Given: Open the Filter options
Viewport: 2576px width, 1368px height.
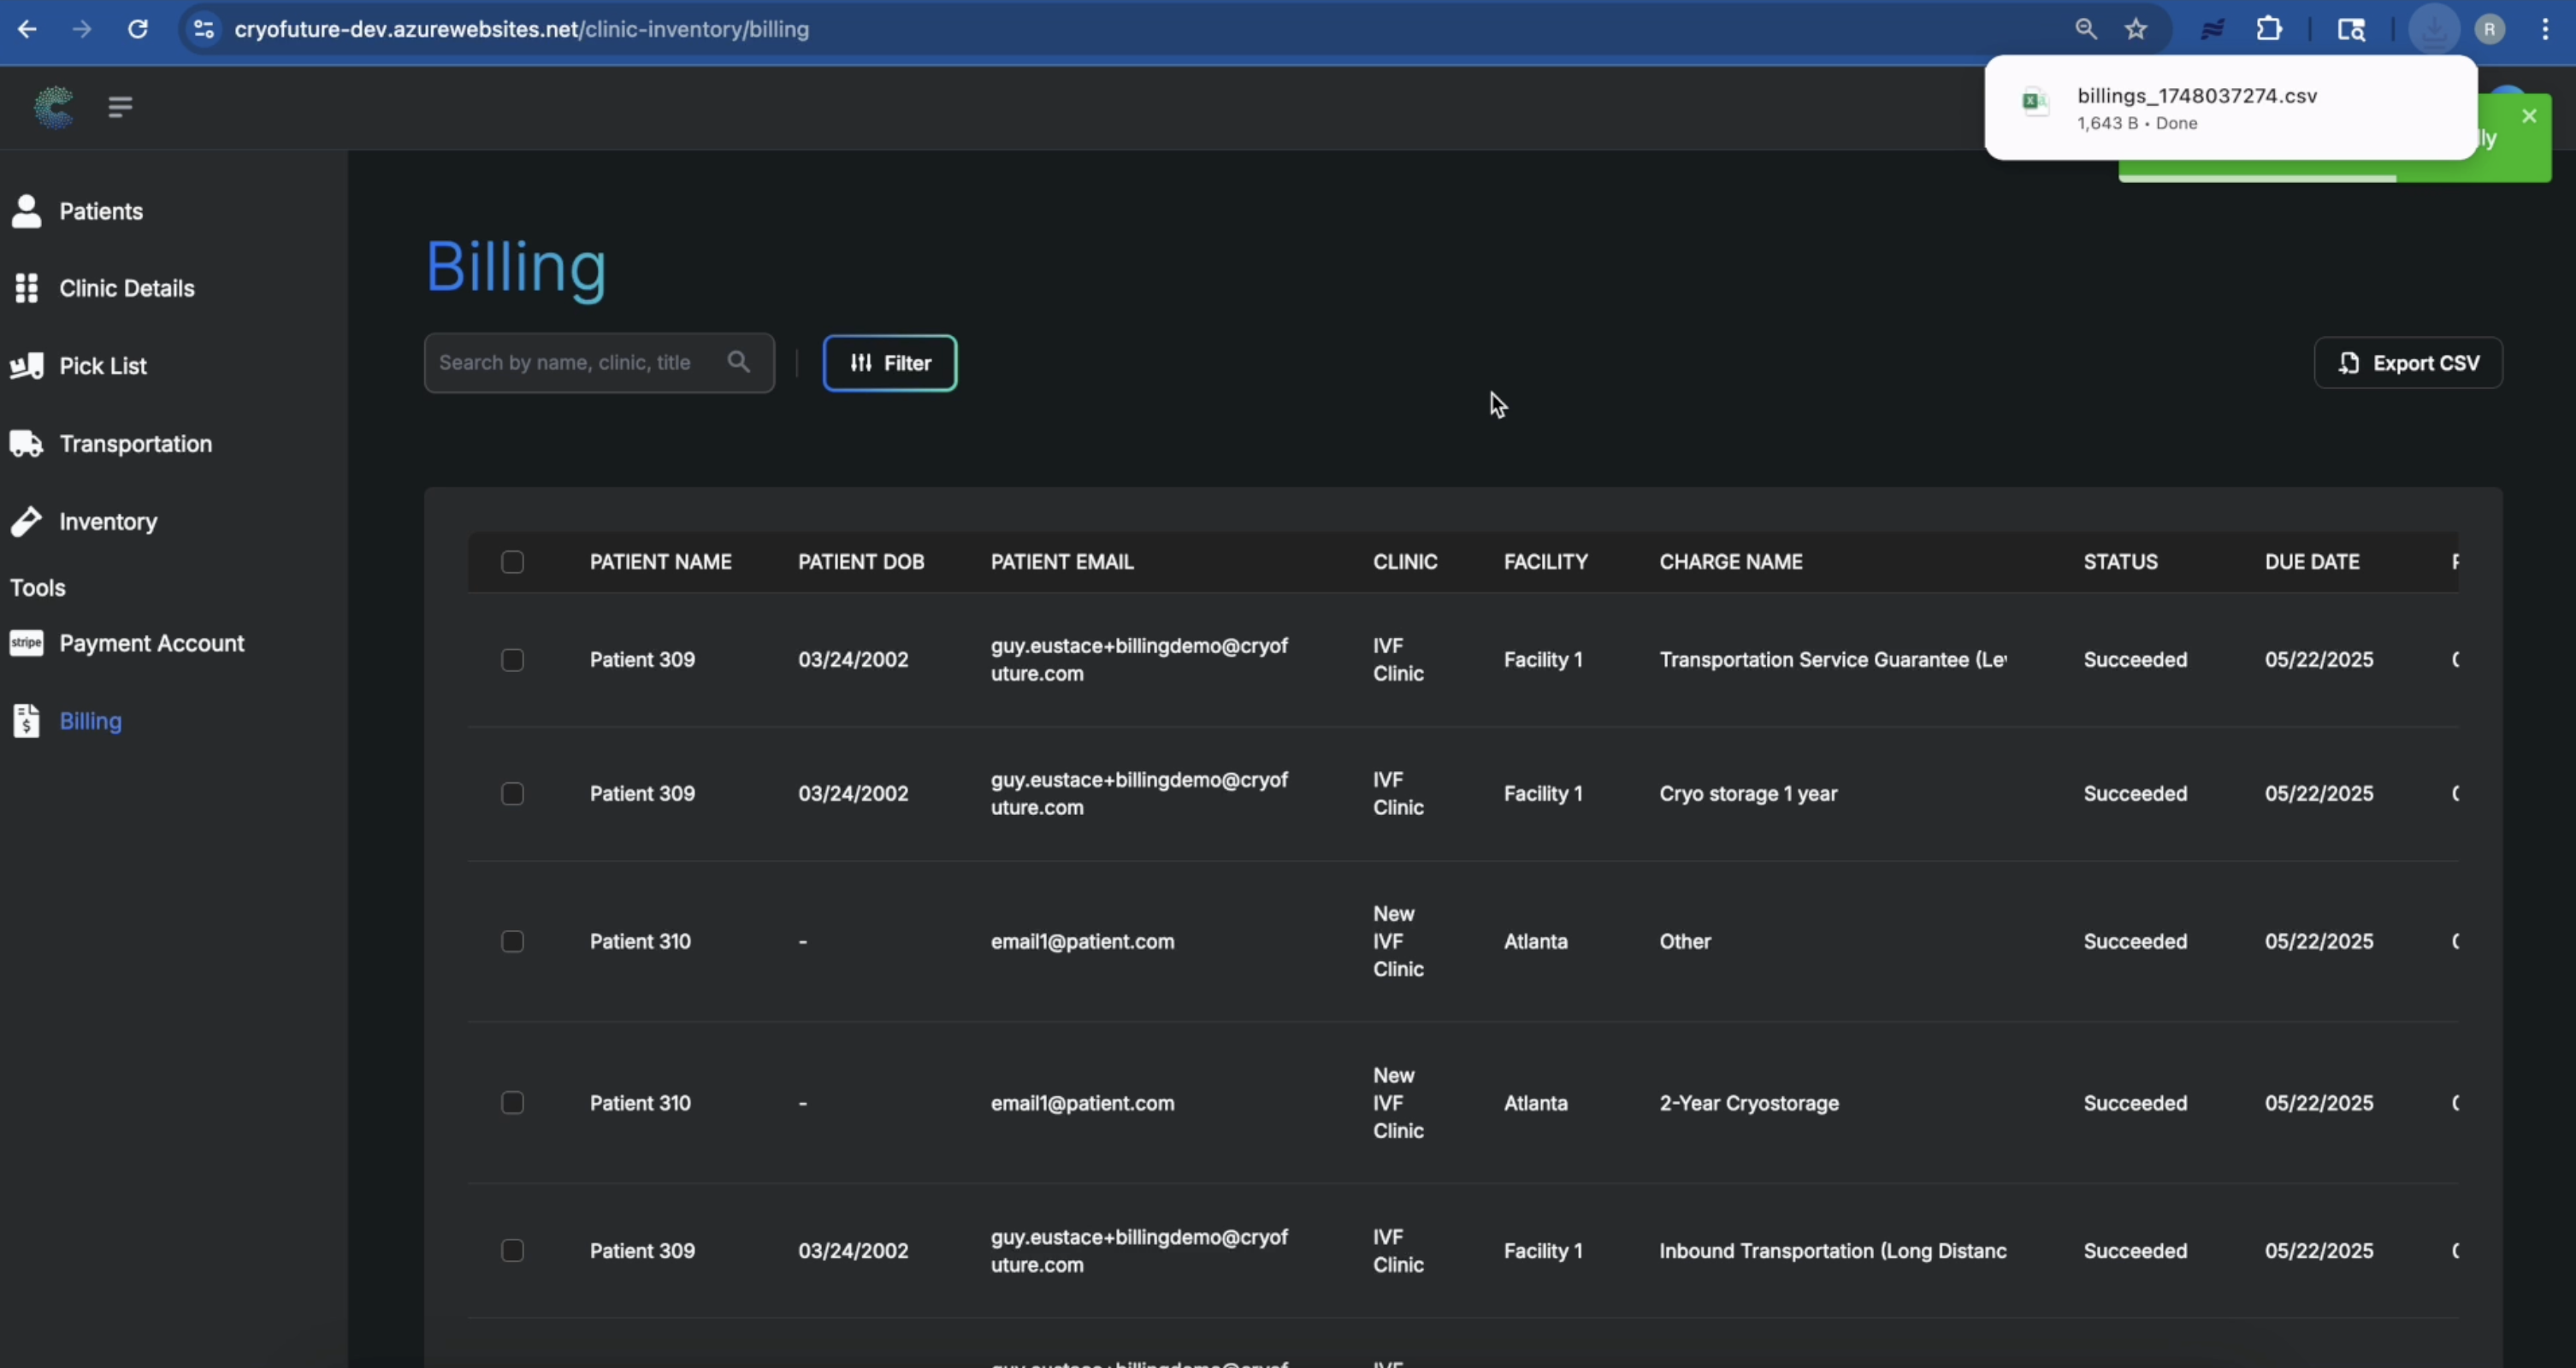Looking at the screenshot, I should pos(889,363).
